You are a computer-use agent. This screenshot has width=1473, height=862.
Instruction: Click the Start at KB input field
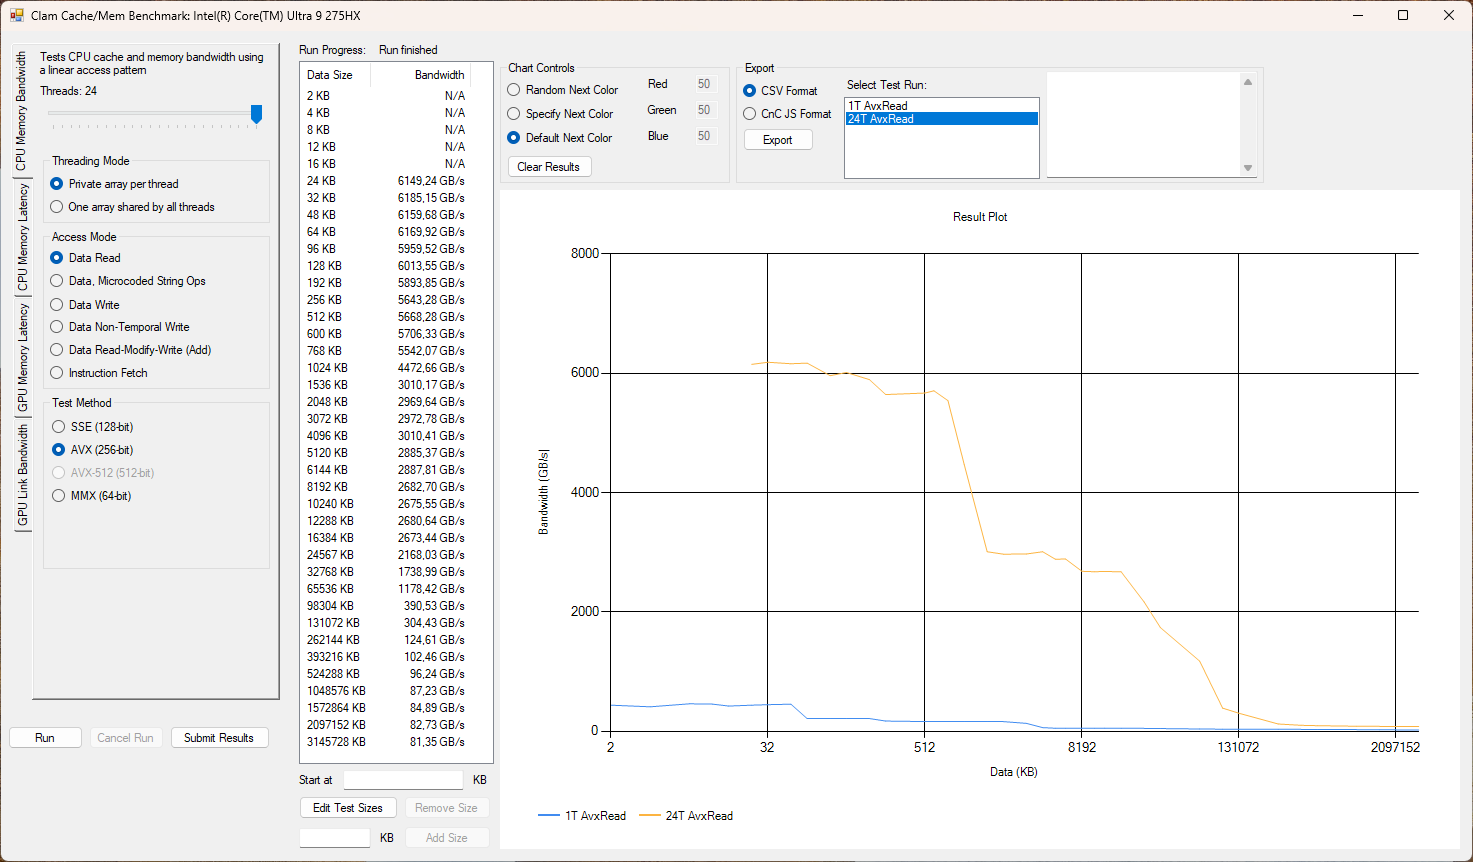coord(403,780)
